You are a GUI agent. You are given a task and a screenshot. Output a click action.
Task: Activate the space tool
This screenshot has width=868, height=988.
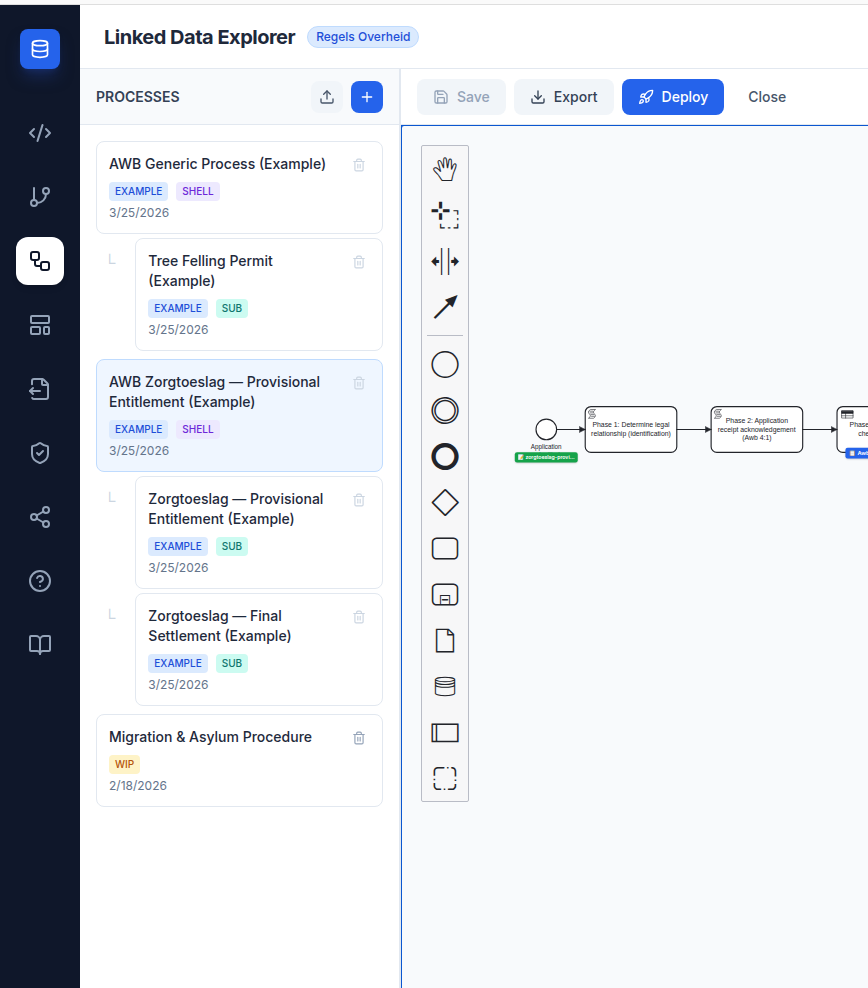[x=445, y=260]
